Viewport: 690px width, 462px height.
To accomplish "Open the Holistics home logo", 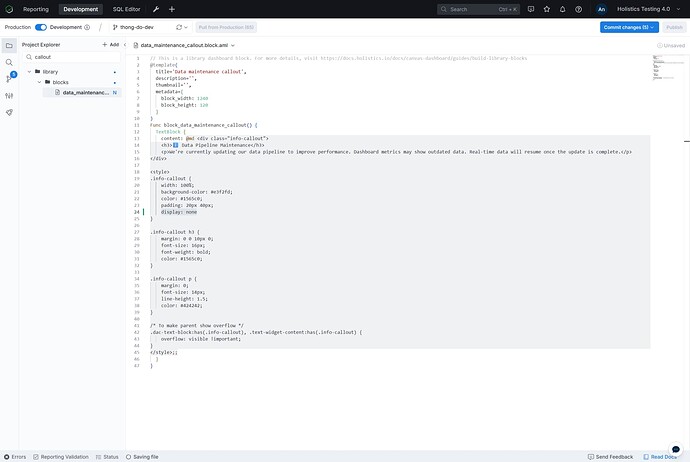I will [9, 9].
